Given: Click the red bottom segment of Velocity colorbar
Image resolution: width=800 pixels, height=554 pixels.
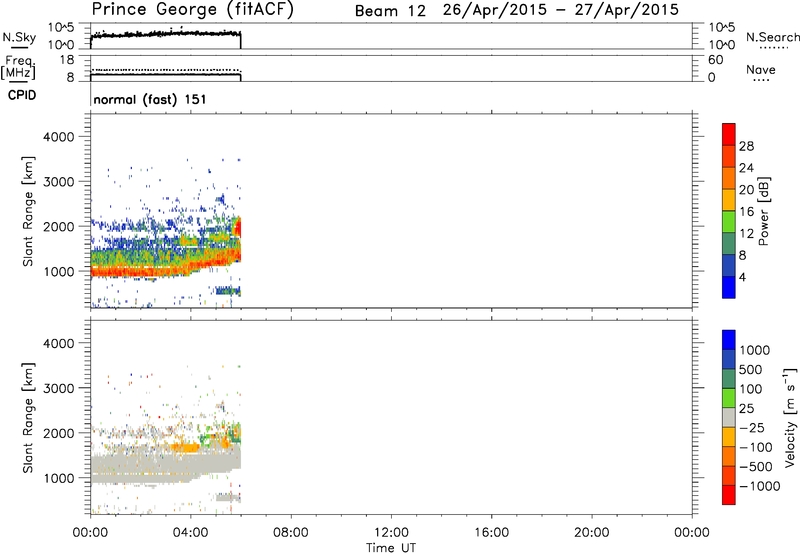Looking at the screenshot, I should click(729, 495).
